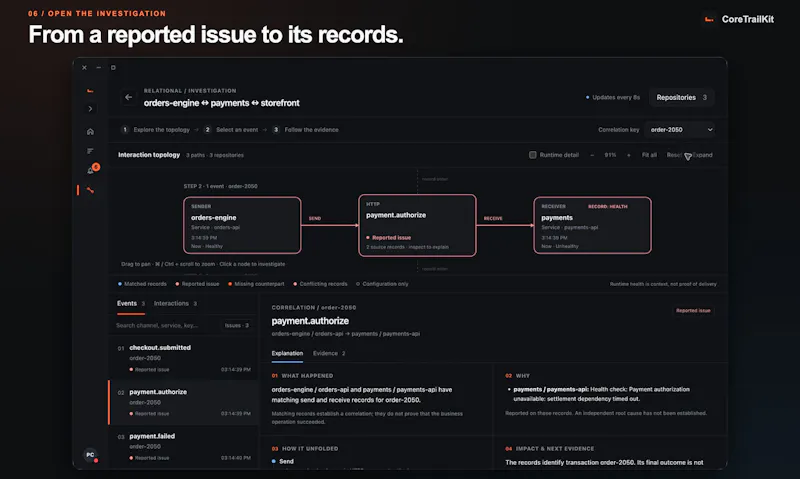Click the CoreTrailKit brand logo at top right
800x479 pixels.
point(739,19)
